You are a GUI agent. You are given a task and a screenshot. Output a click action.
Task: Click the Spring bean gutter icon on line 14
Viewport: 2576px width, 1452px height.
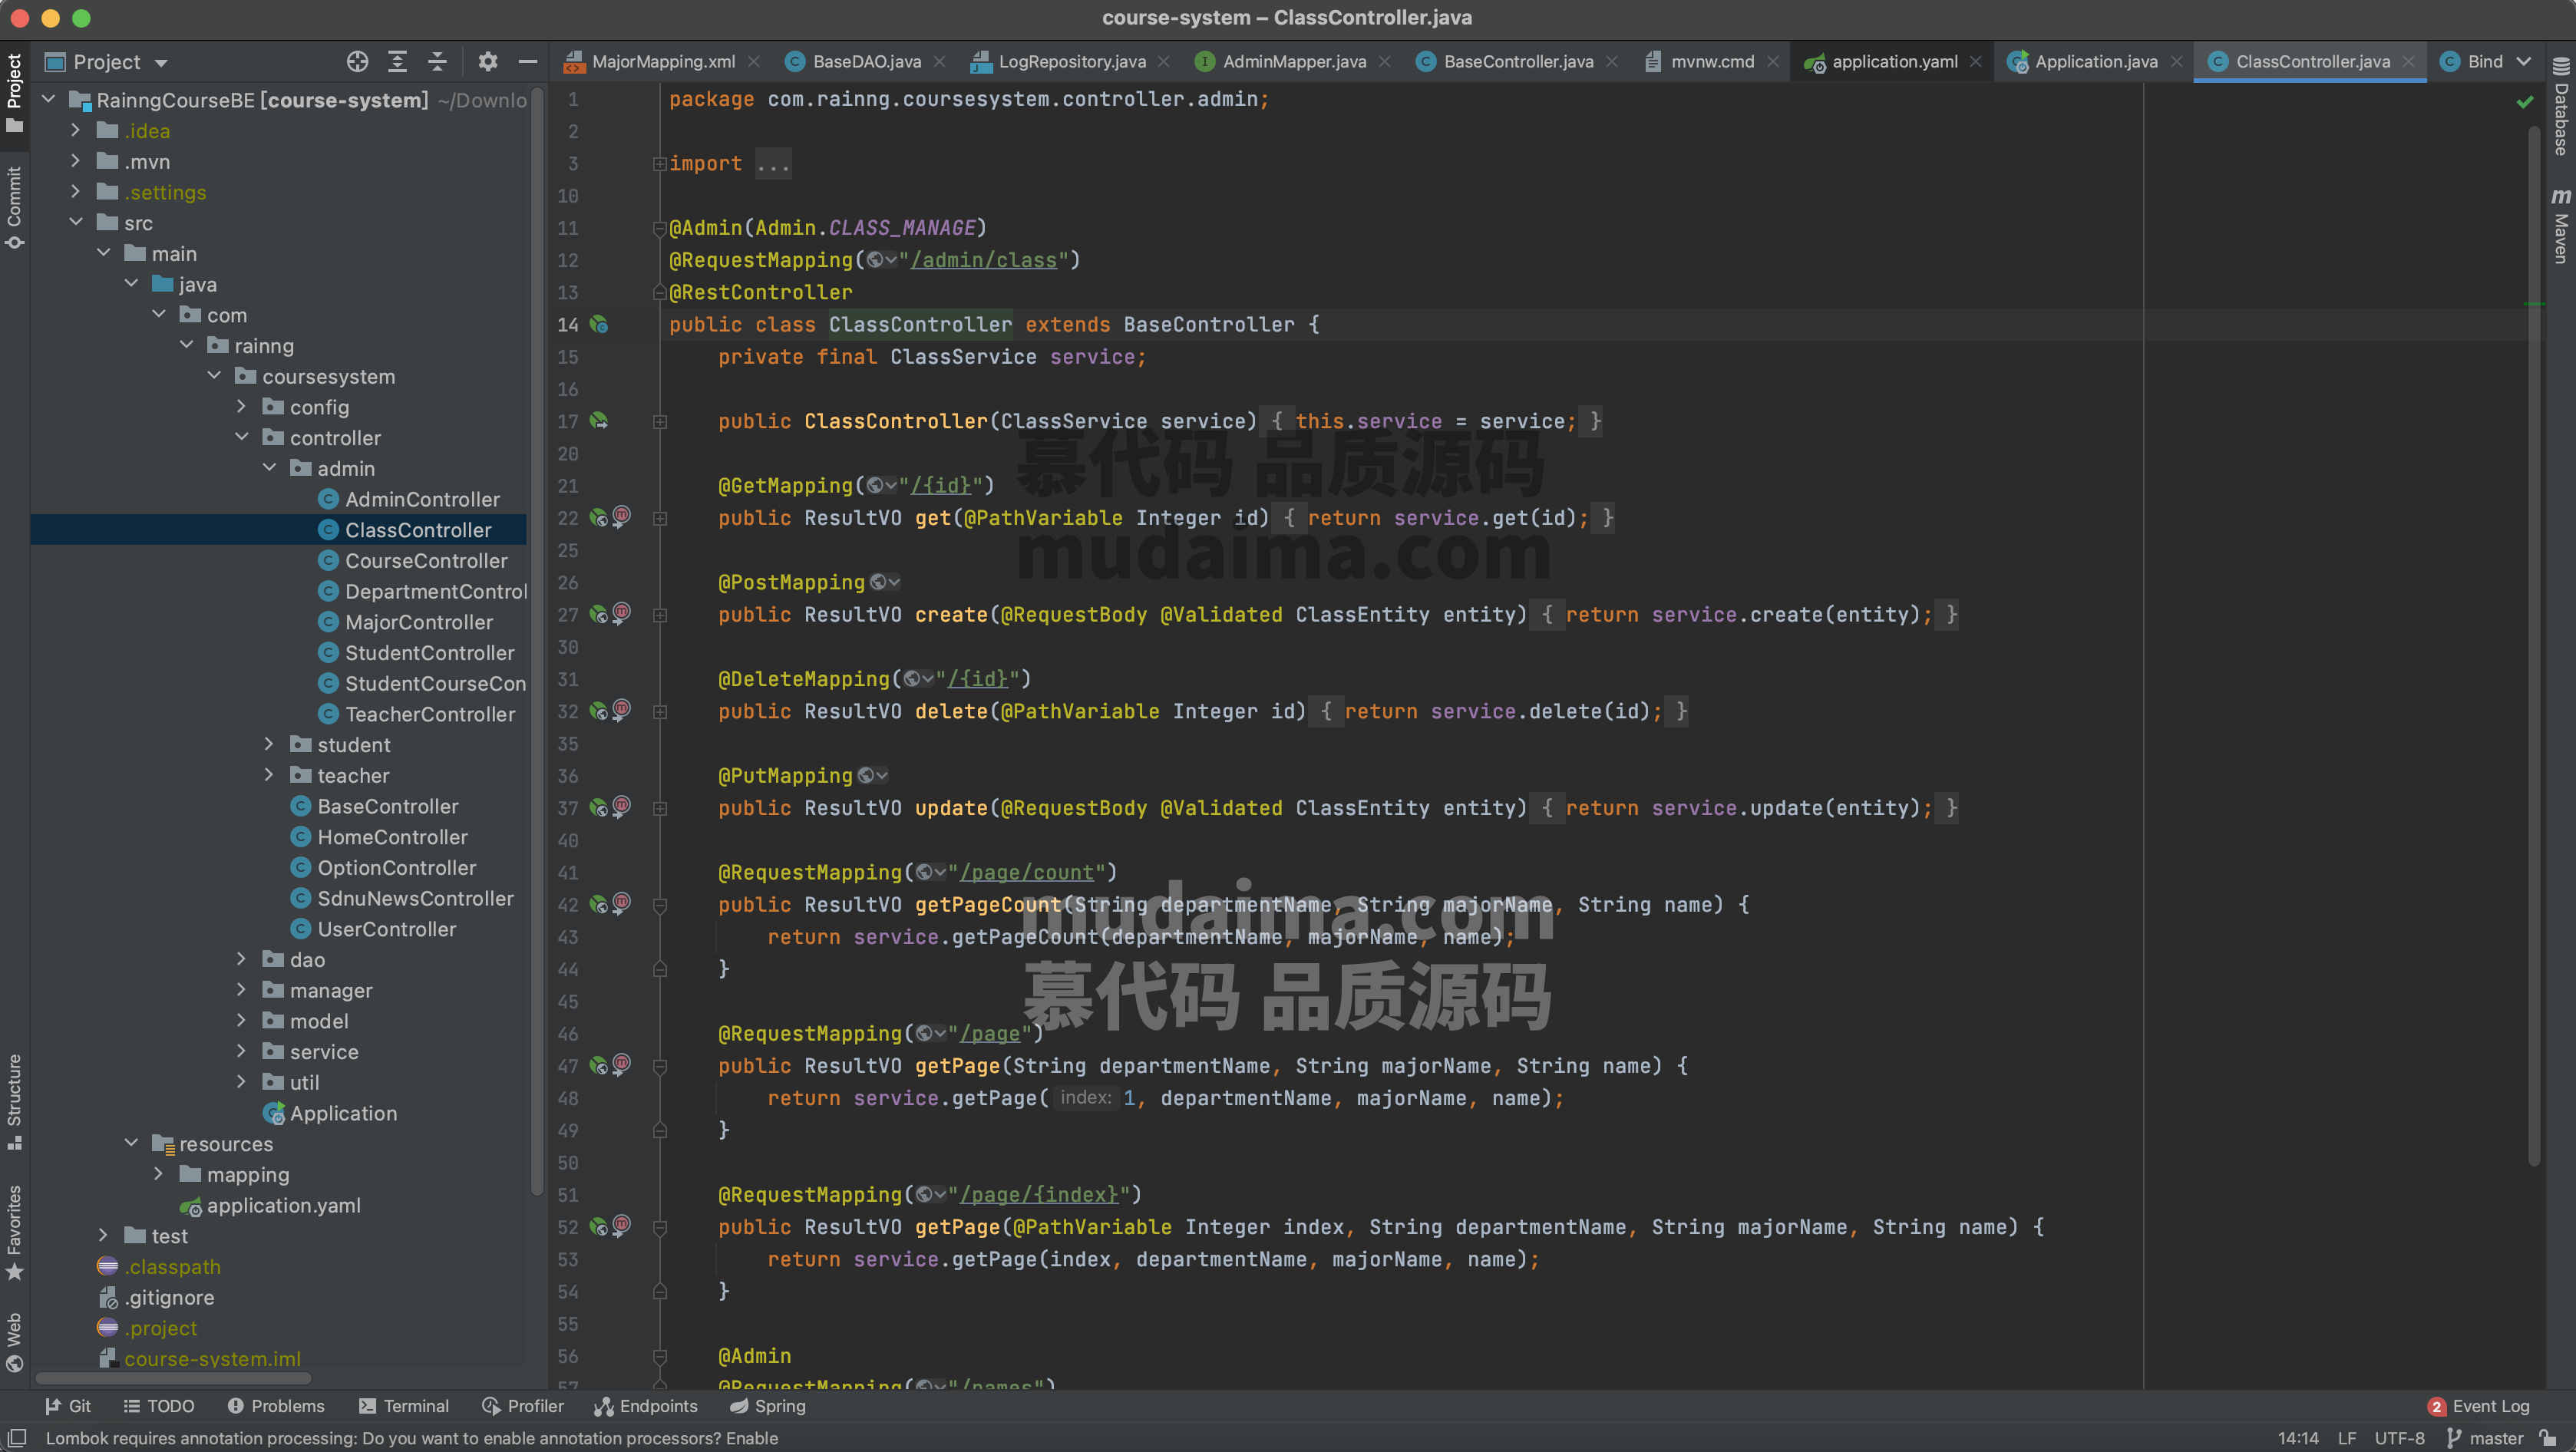coord(598,324)
